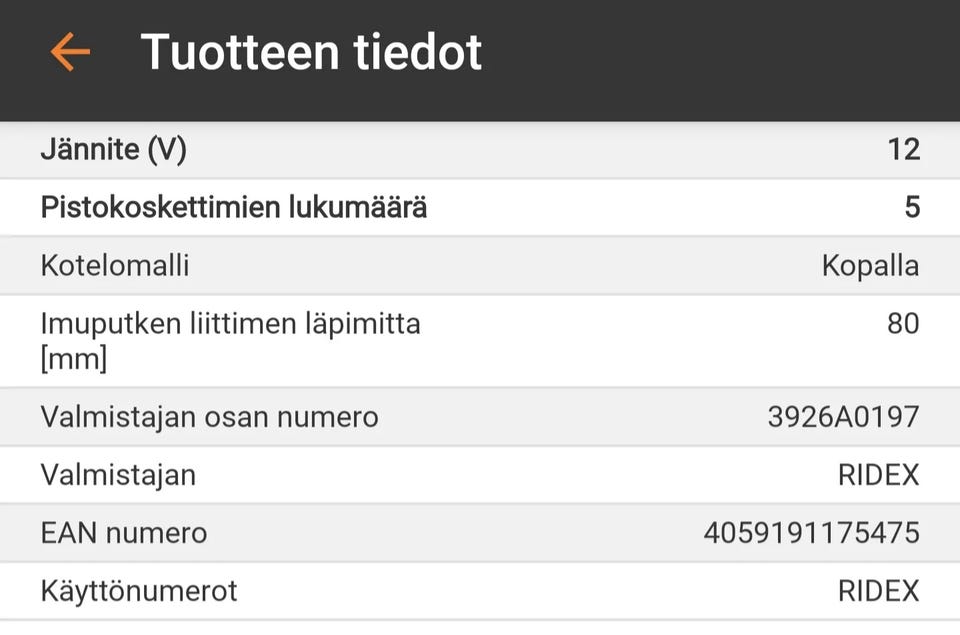Tap the orange back arrow

click(x=70, y=52)
